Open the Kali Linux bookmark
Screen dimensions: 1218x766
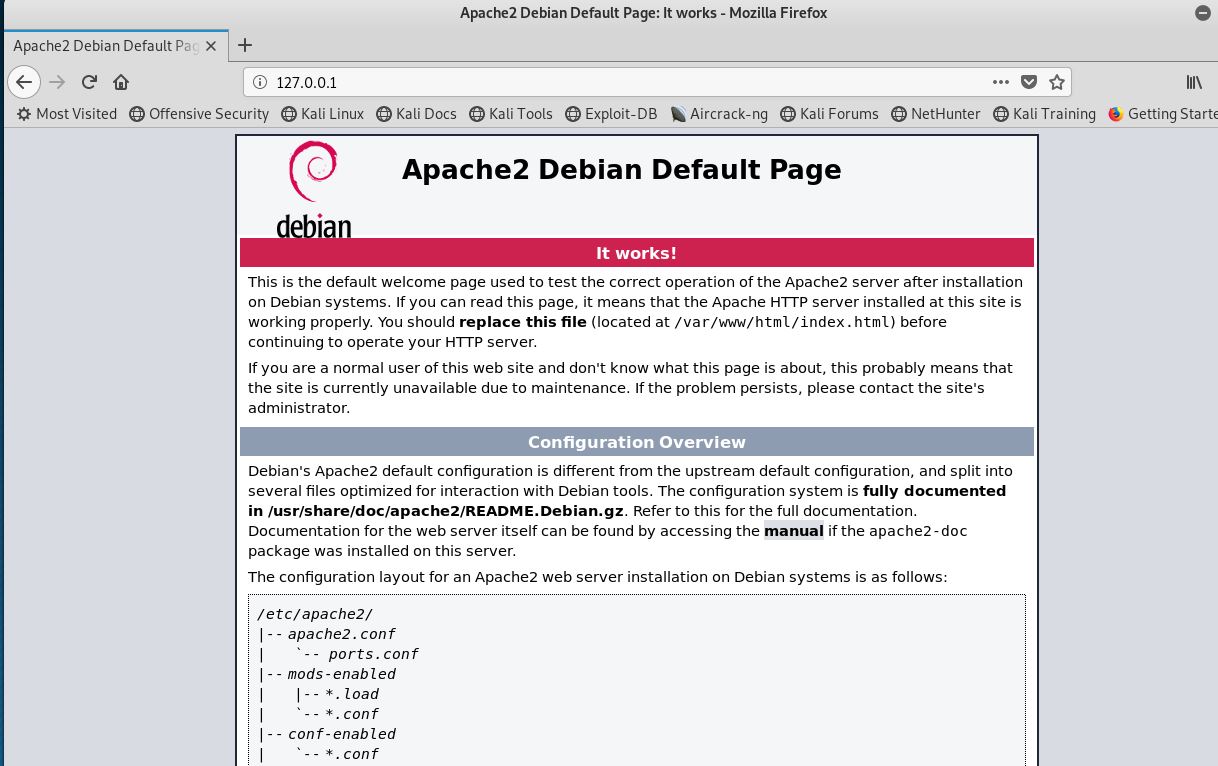coord(322,114)
